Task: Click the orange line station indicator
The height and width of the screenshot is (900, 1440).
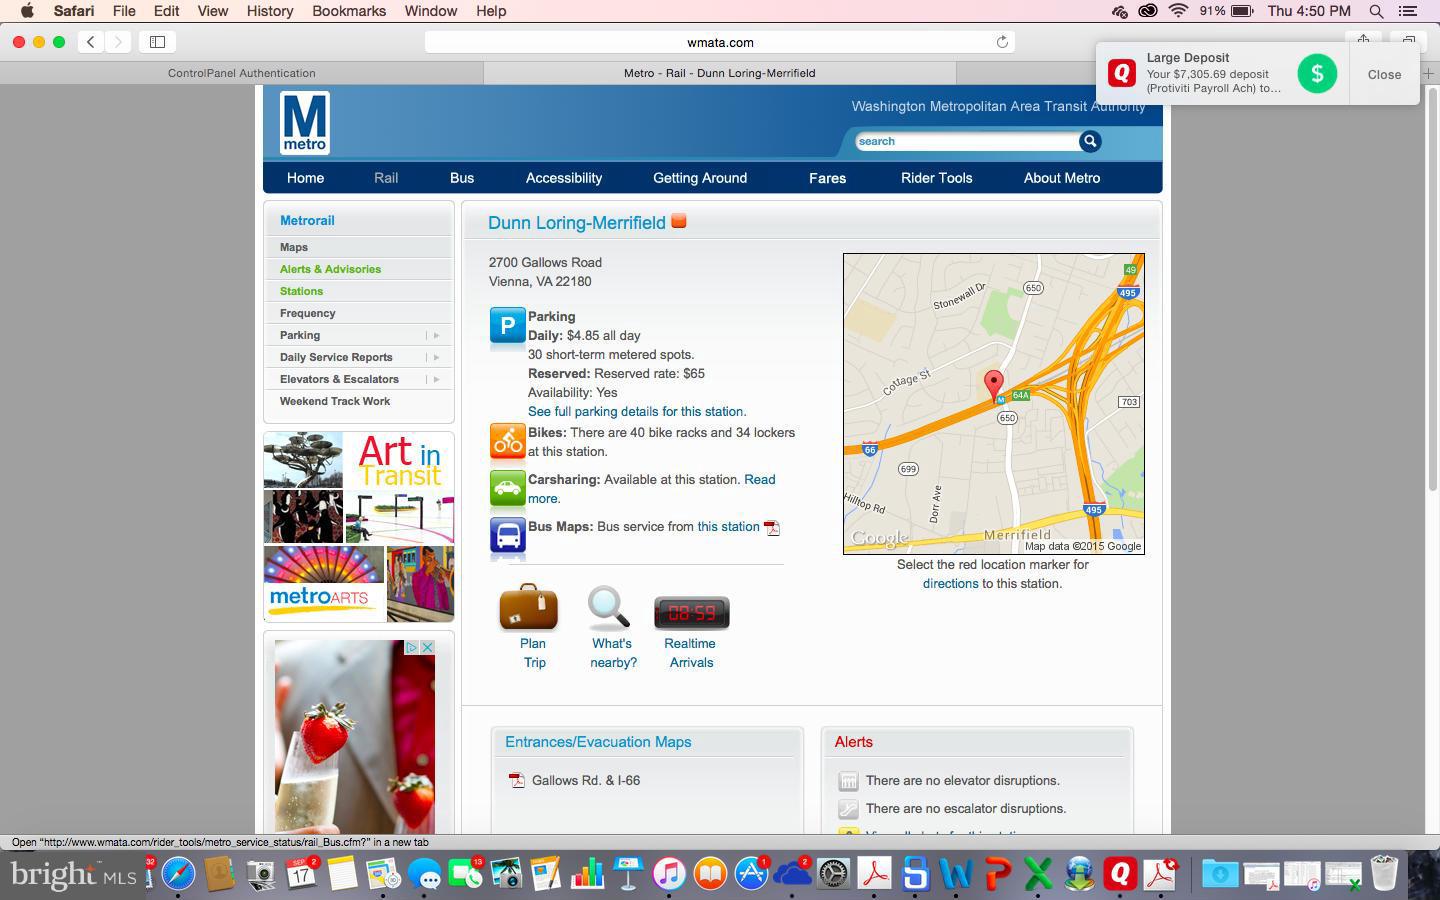Action: click(x=679, y=221)
